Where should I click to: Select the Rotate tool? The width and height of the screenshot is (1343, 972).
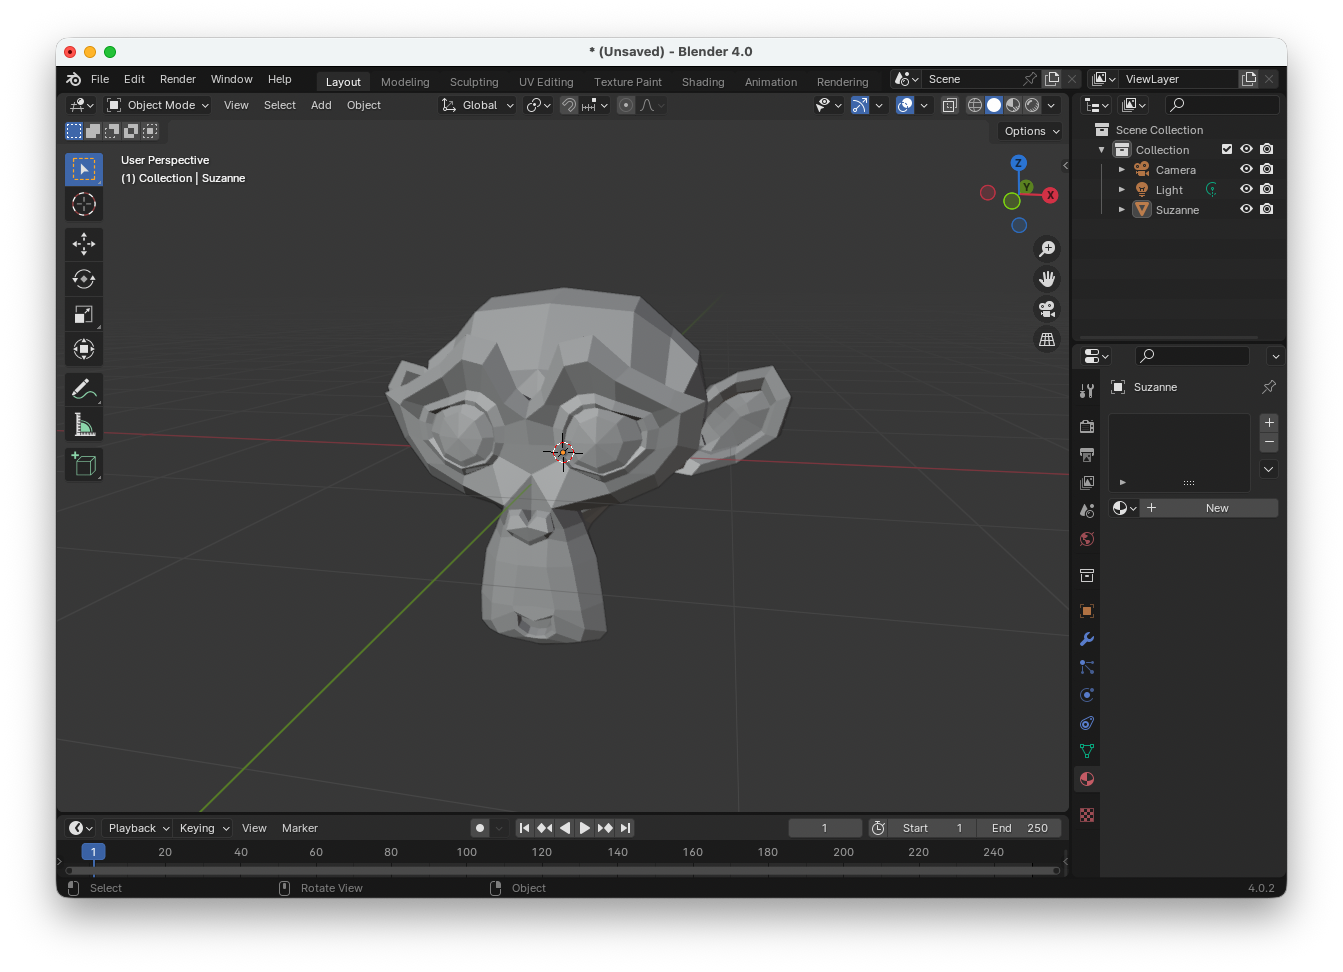pyautogui.click(x=84, y=279)
